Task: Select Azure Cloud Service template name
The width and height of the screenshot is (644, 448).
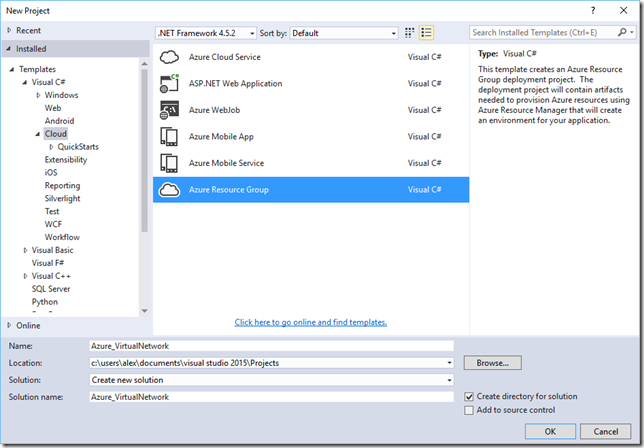Action: (x=225, y=57)
